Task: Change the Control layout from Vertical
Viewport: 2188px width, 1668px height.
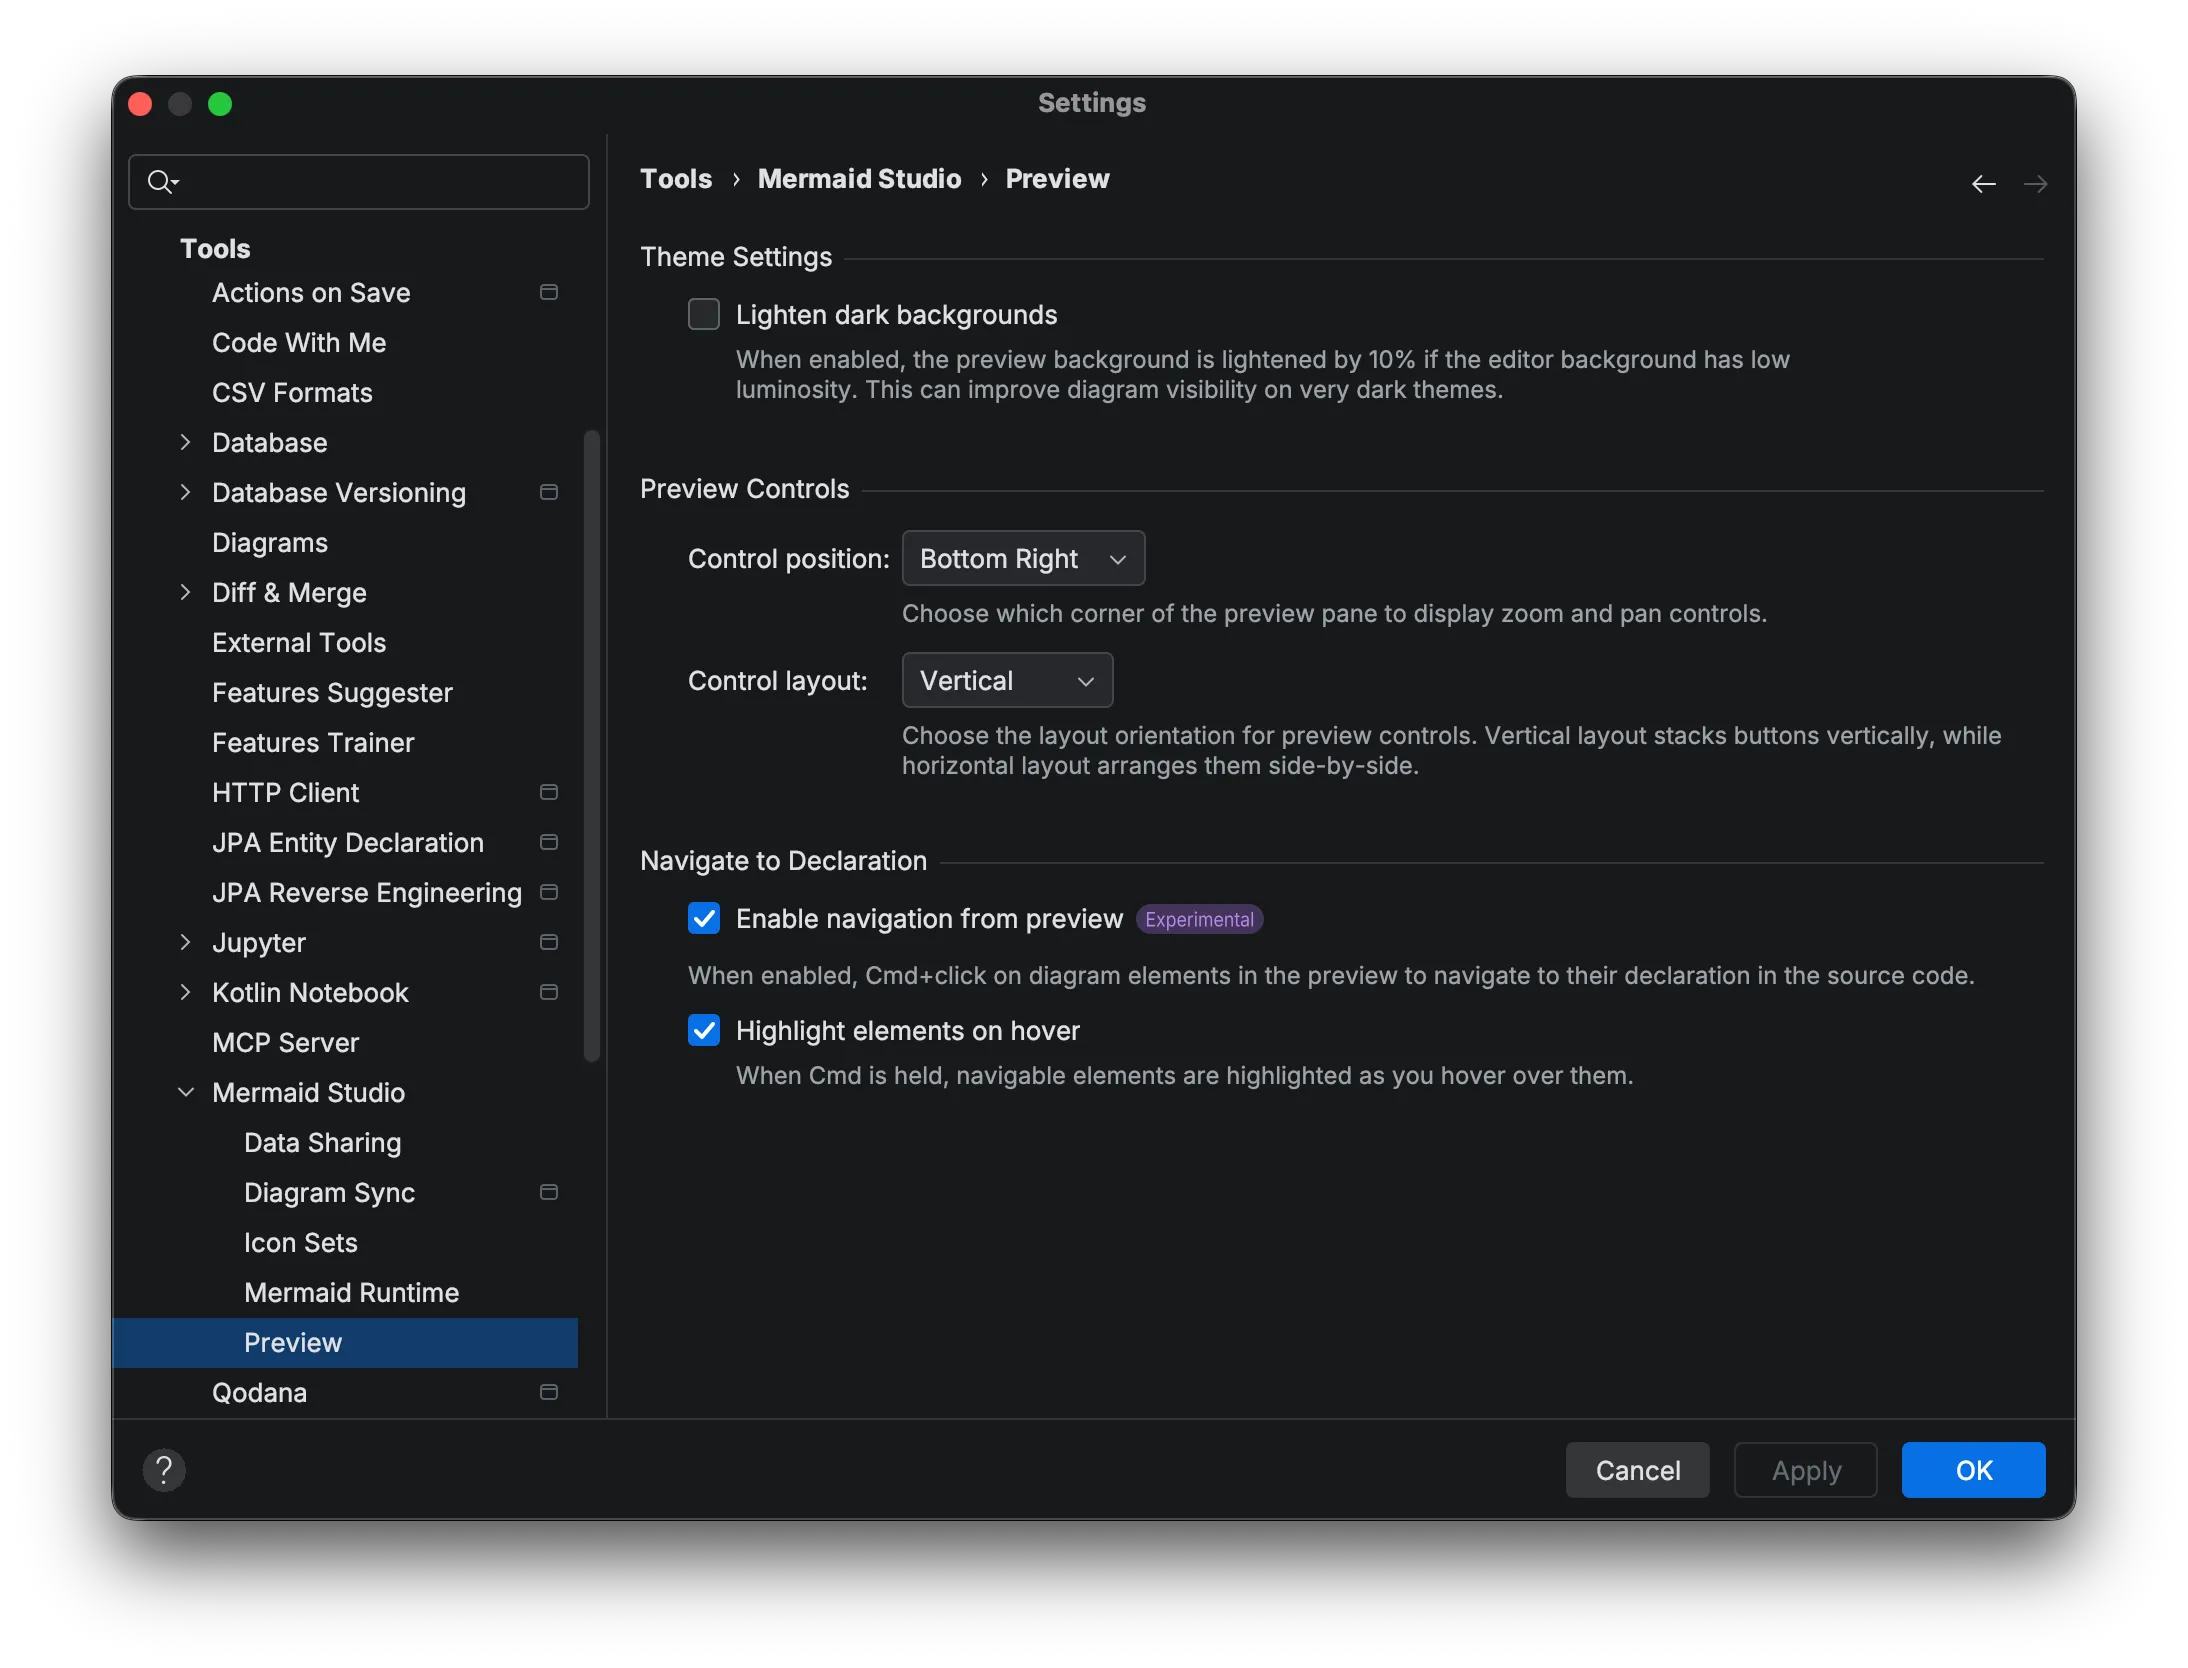Action: [x=1006, y=680]
